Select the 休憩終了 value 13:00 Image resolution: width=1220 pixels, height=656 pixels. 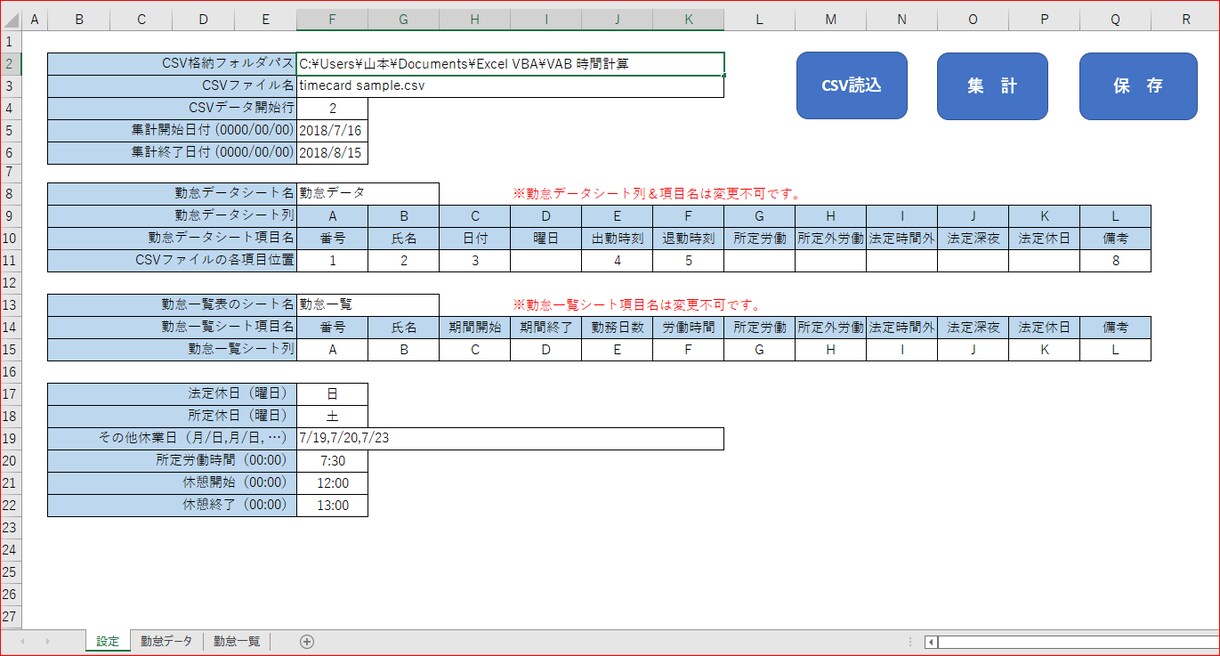point(332,505)
